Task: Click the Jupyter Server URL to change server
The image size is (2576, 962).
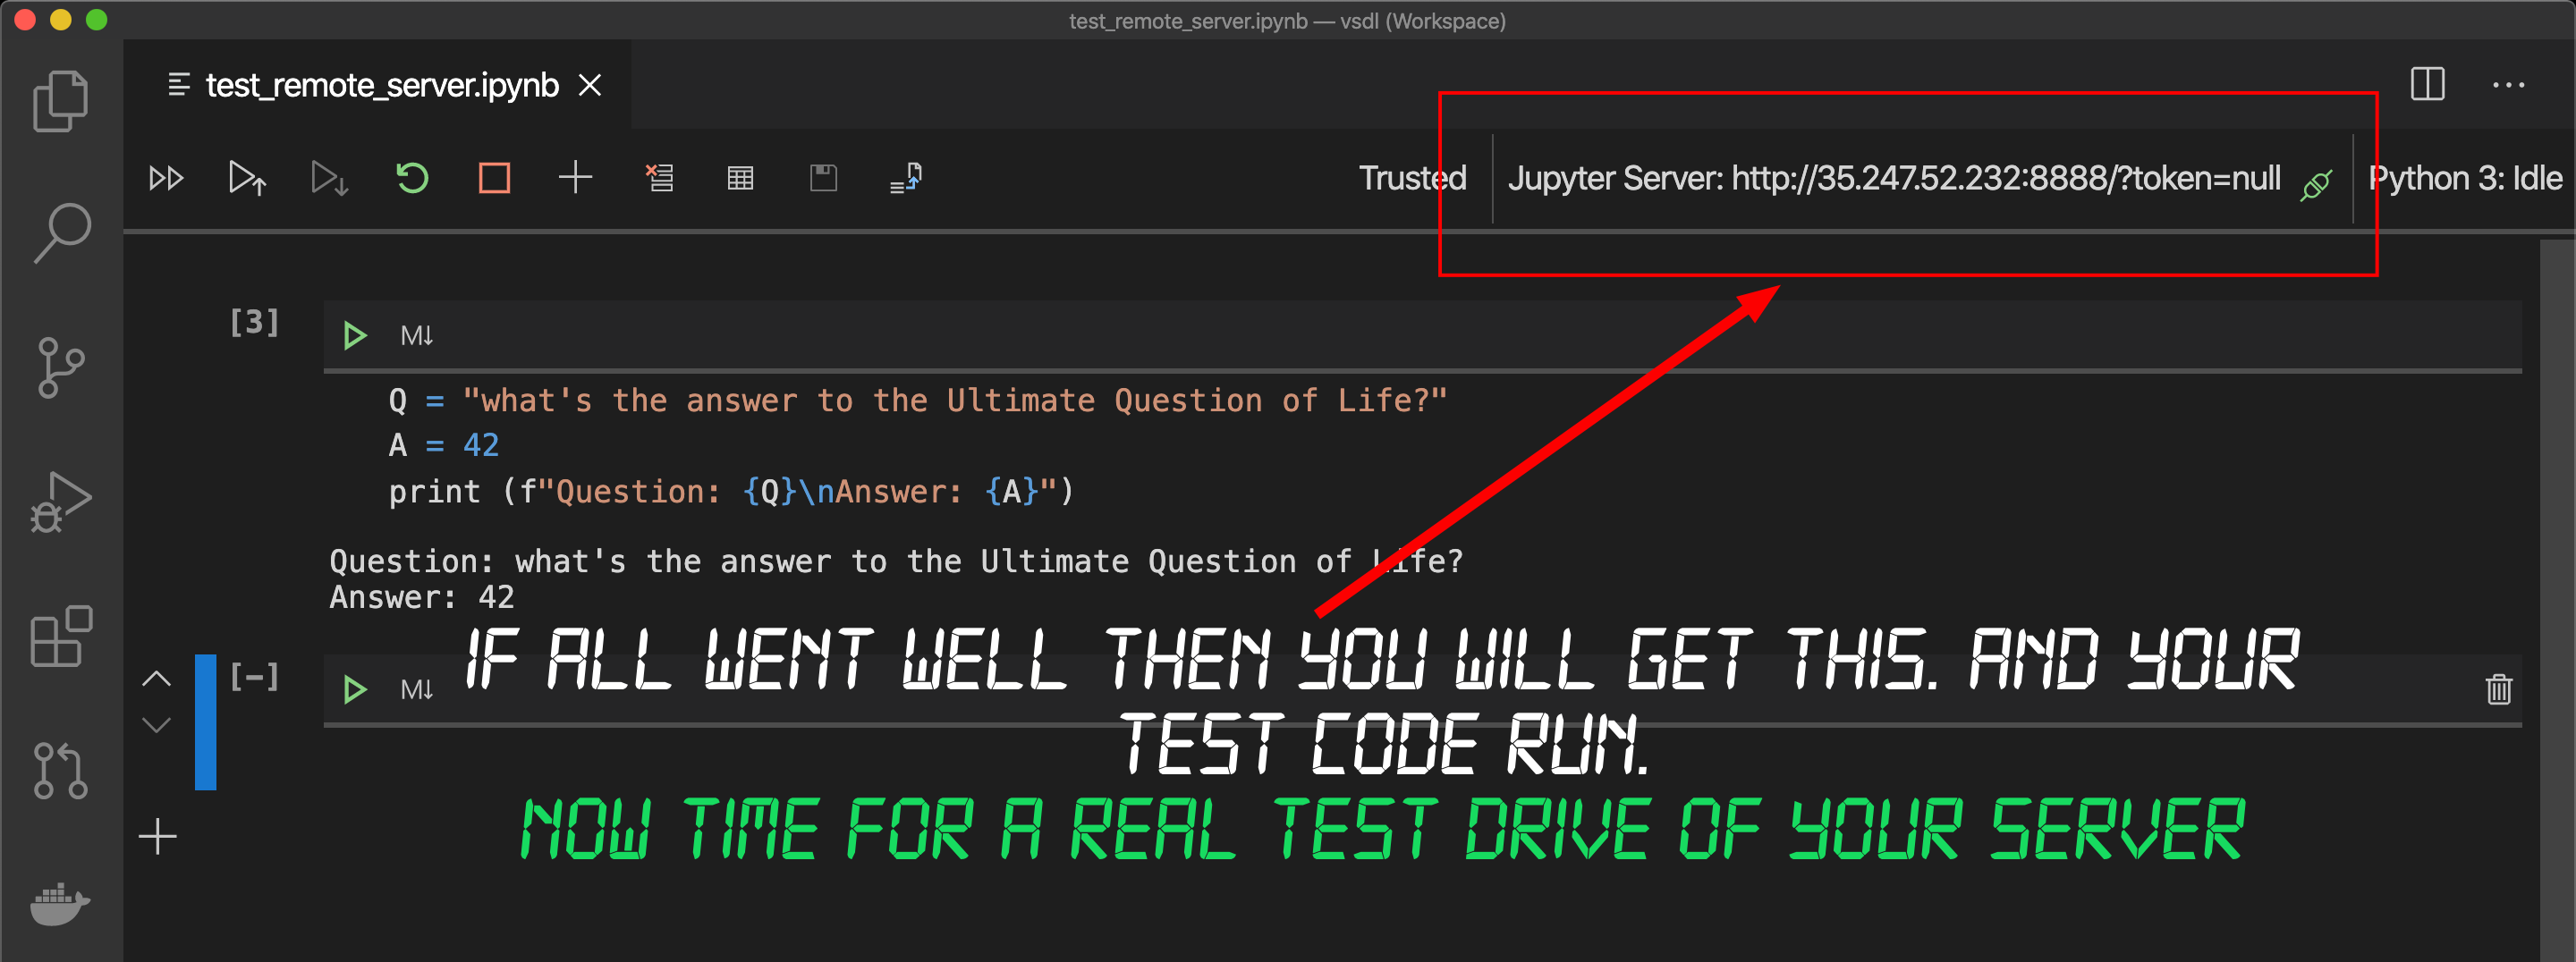Action: pos(1894,178)
